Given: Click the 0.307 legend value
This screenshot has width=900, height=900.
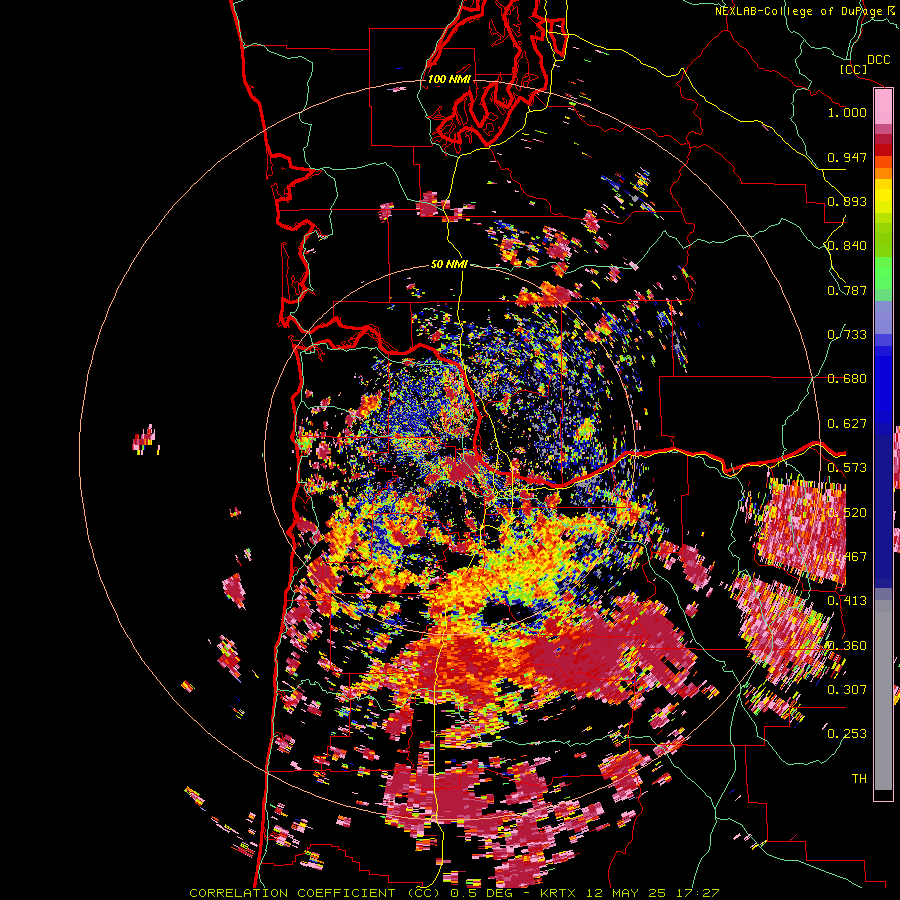Looking at the screenshot, I should [x=847, y=690].
